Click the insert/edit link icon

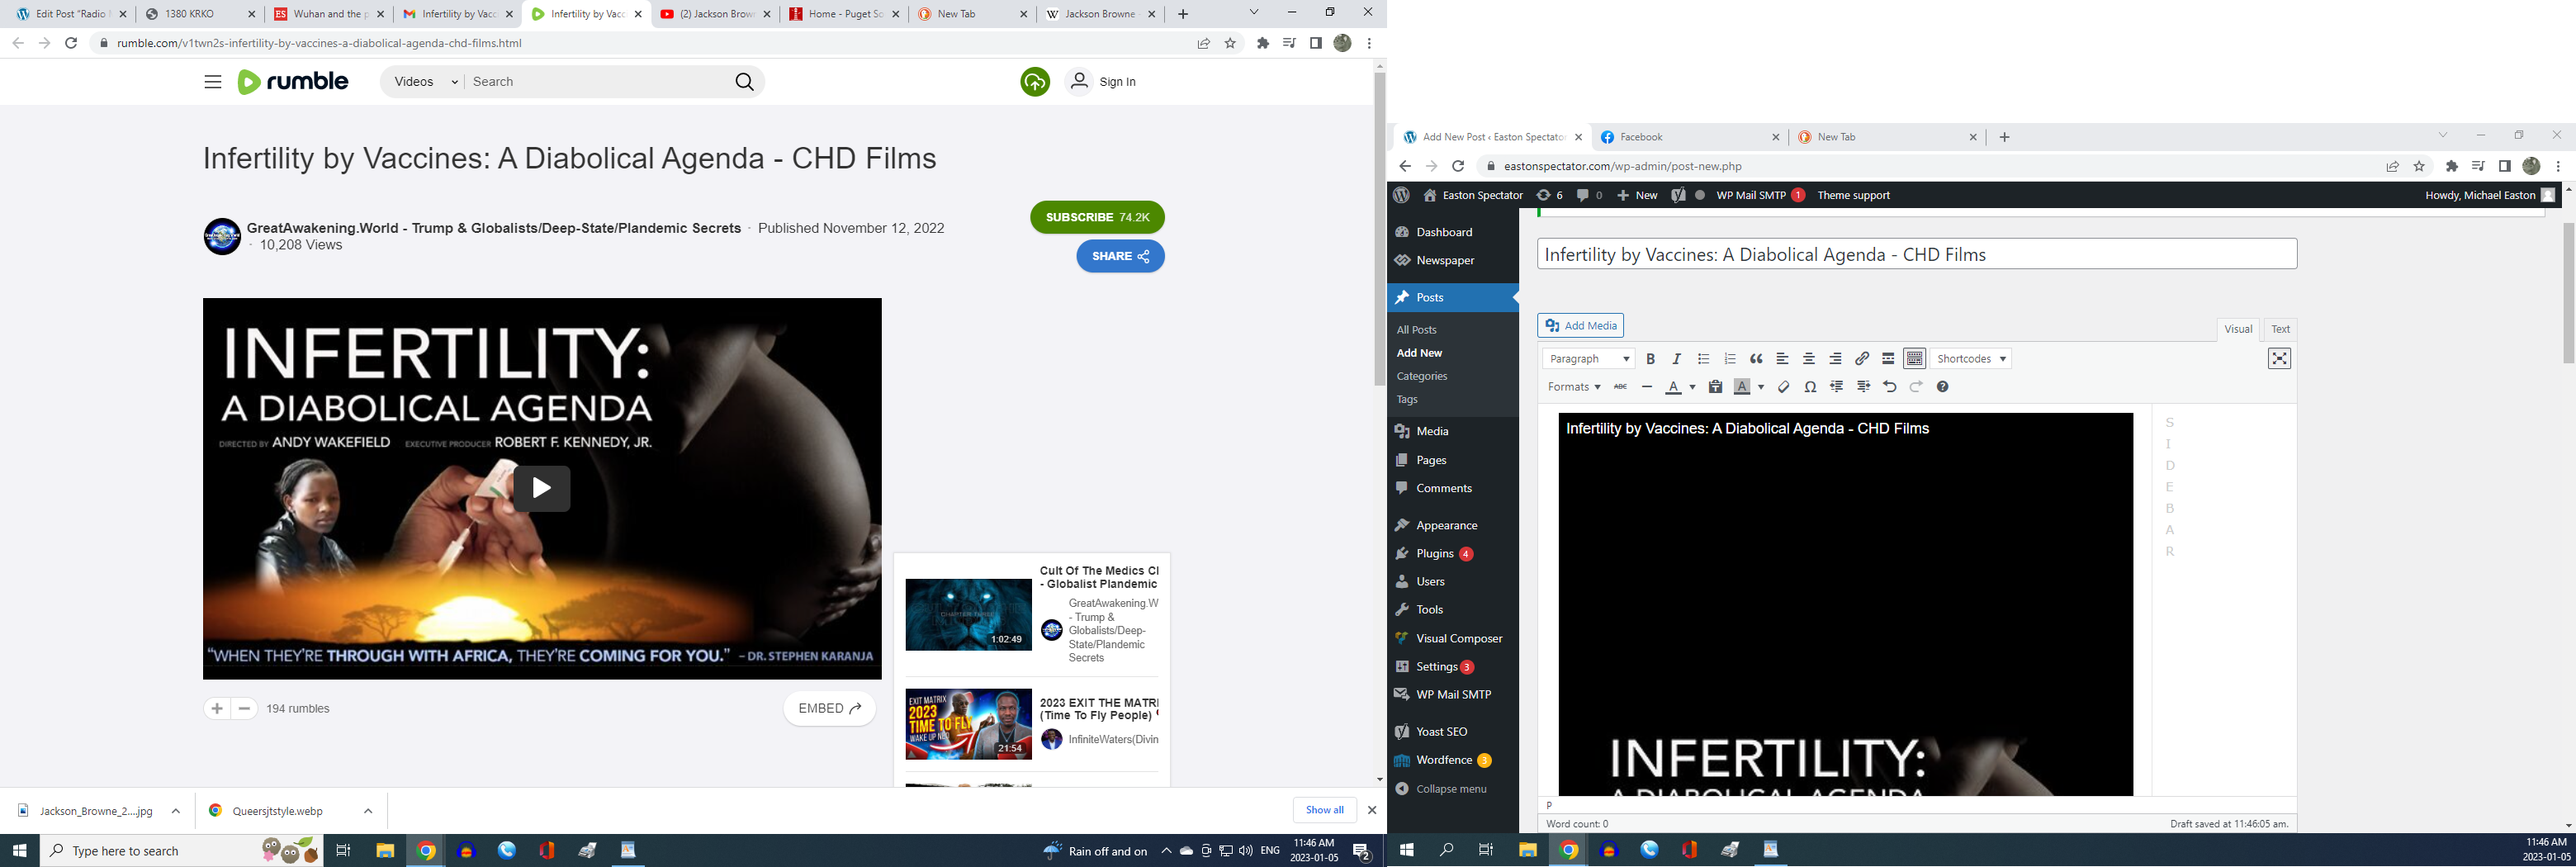point(1862,359)
